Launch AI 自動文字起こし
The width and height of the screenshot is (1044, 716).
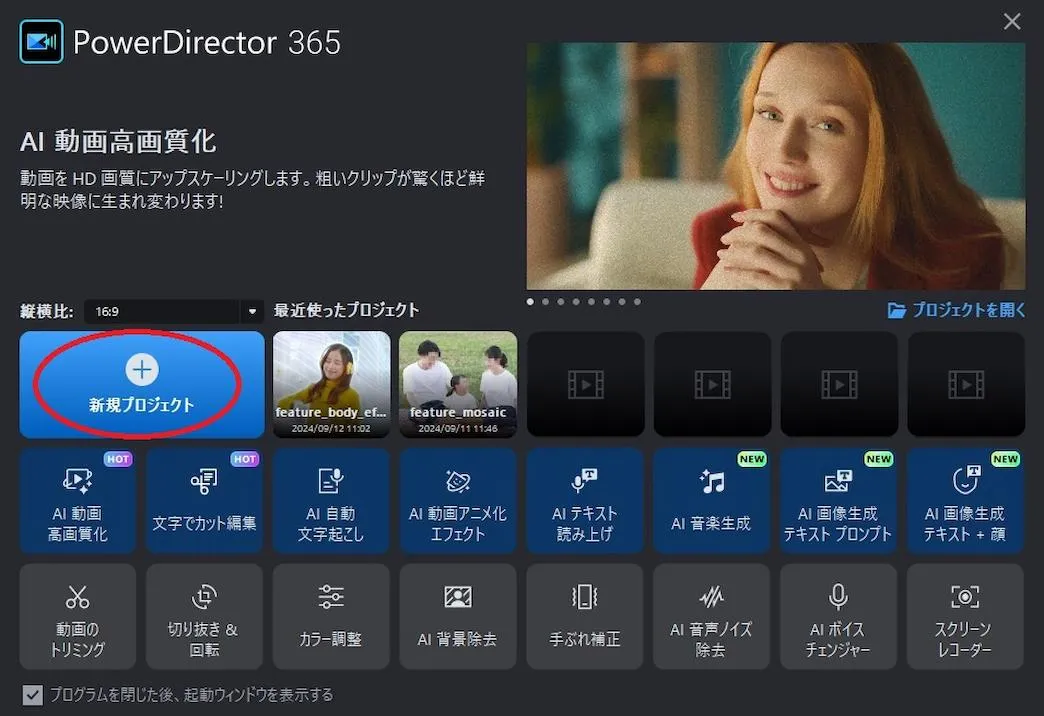(331, 500)
